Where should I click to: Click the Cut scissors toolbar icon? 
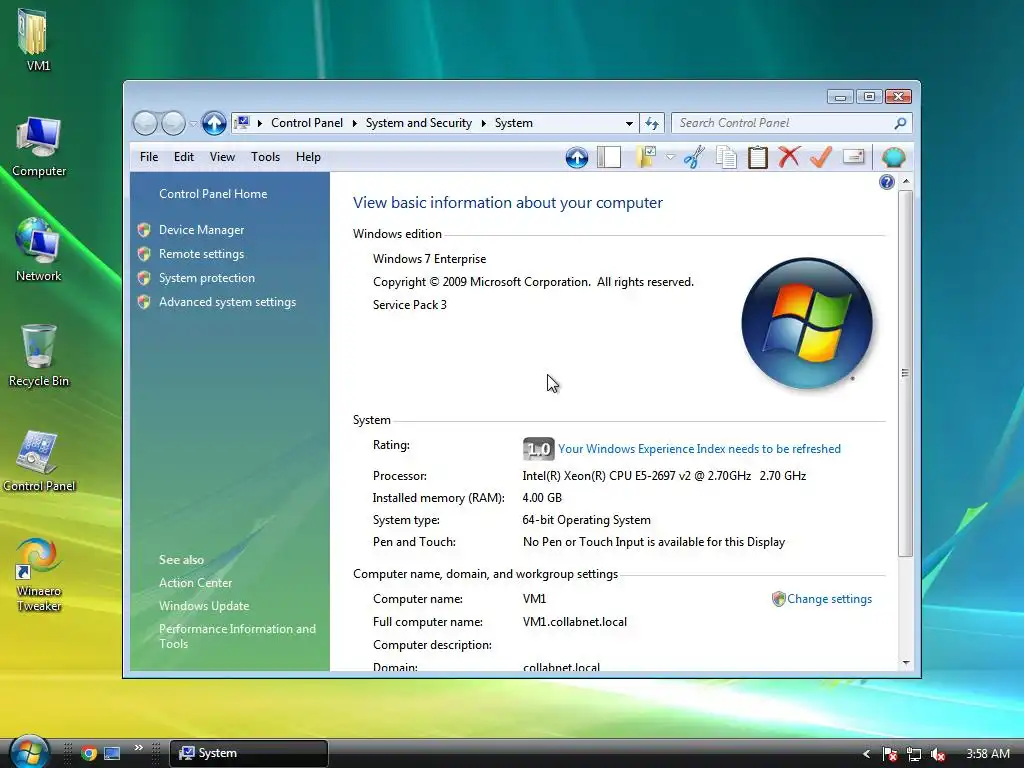pyautogui.click(x=694, y=157)
